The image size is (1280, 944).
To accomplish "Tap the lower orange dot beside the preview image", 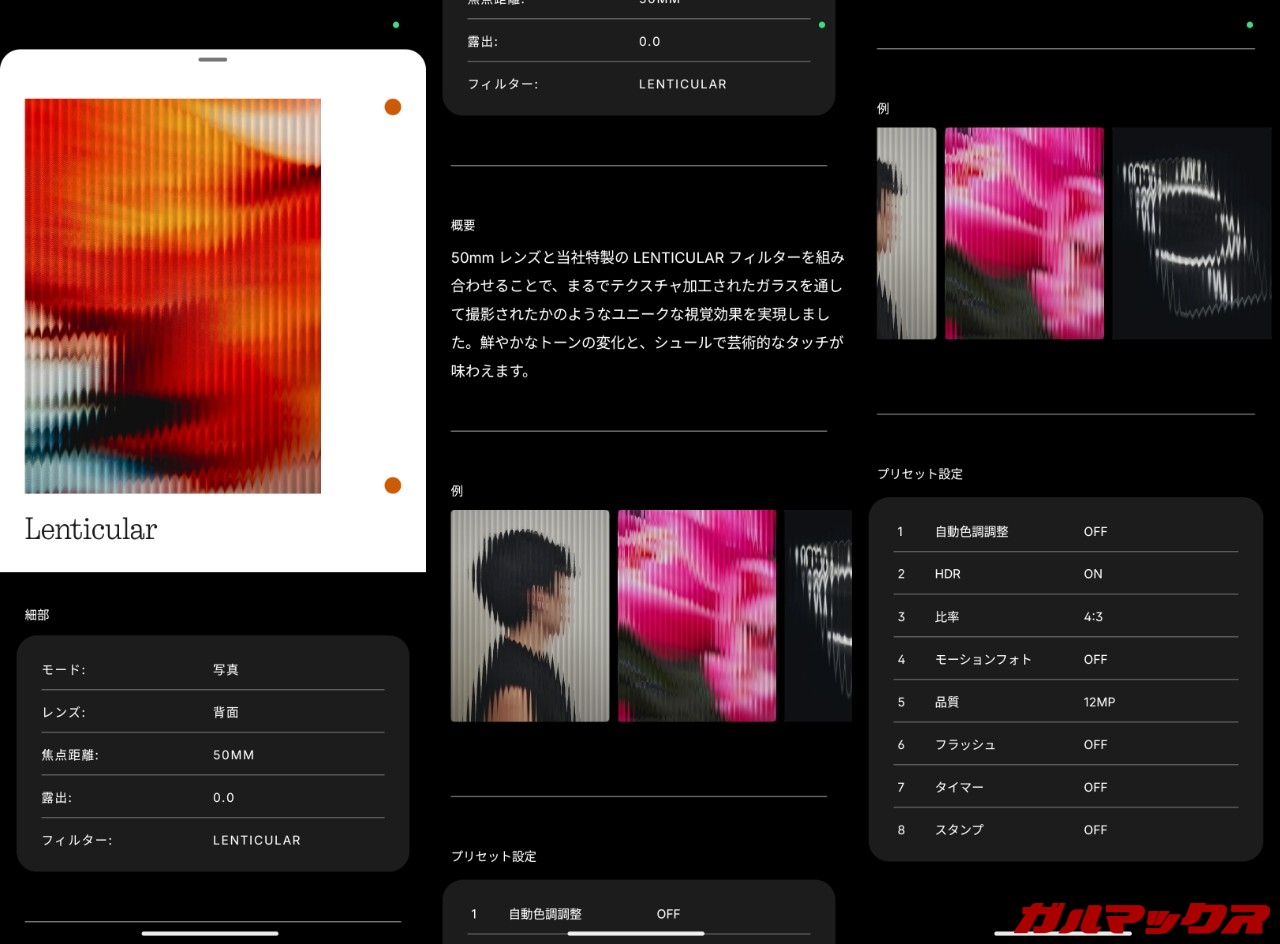I will click(x=393, y=485).
